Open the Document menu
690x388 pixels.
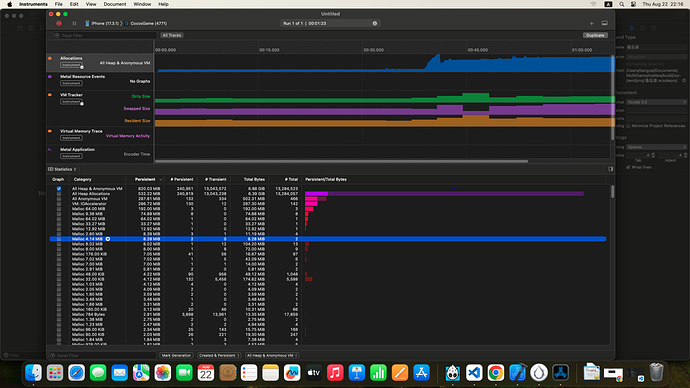coord(115,4)
